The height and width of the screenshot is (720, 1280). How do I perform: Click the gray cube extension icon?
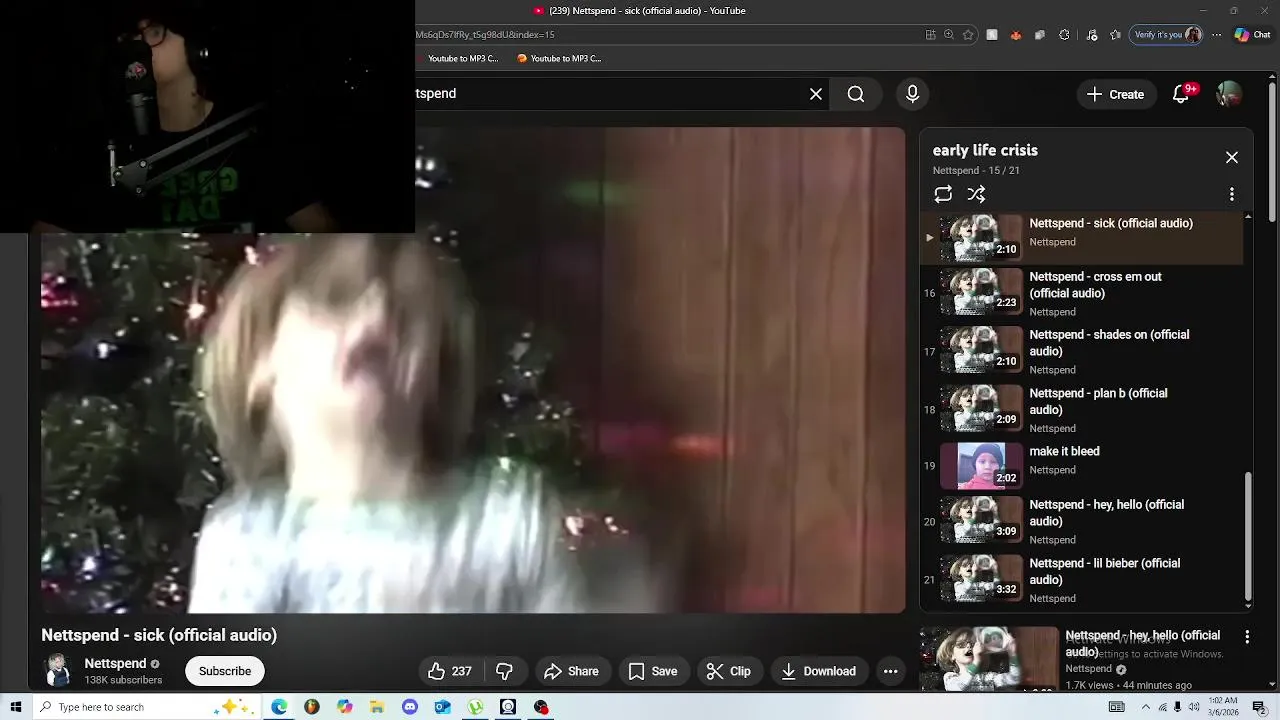[x=1040, y=34]
